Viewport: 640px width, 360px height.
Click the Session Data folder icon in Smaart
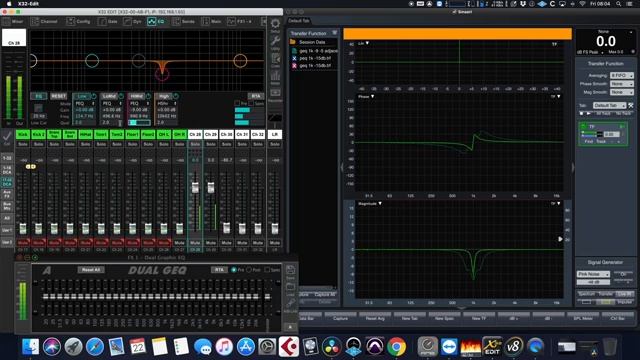tap(293, 42)
